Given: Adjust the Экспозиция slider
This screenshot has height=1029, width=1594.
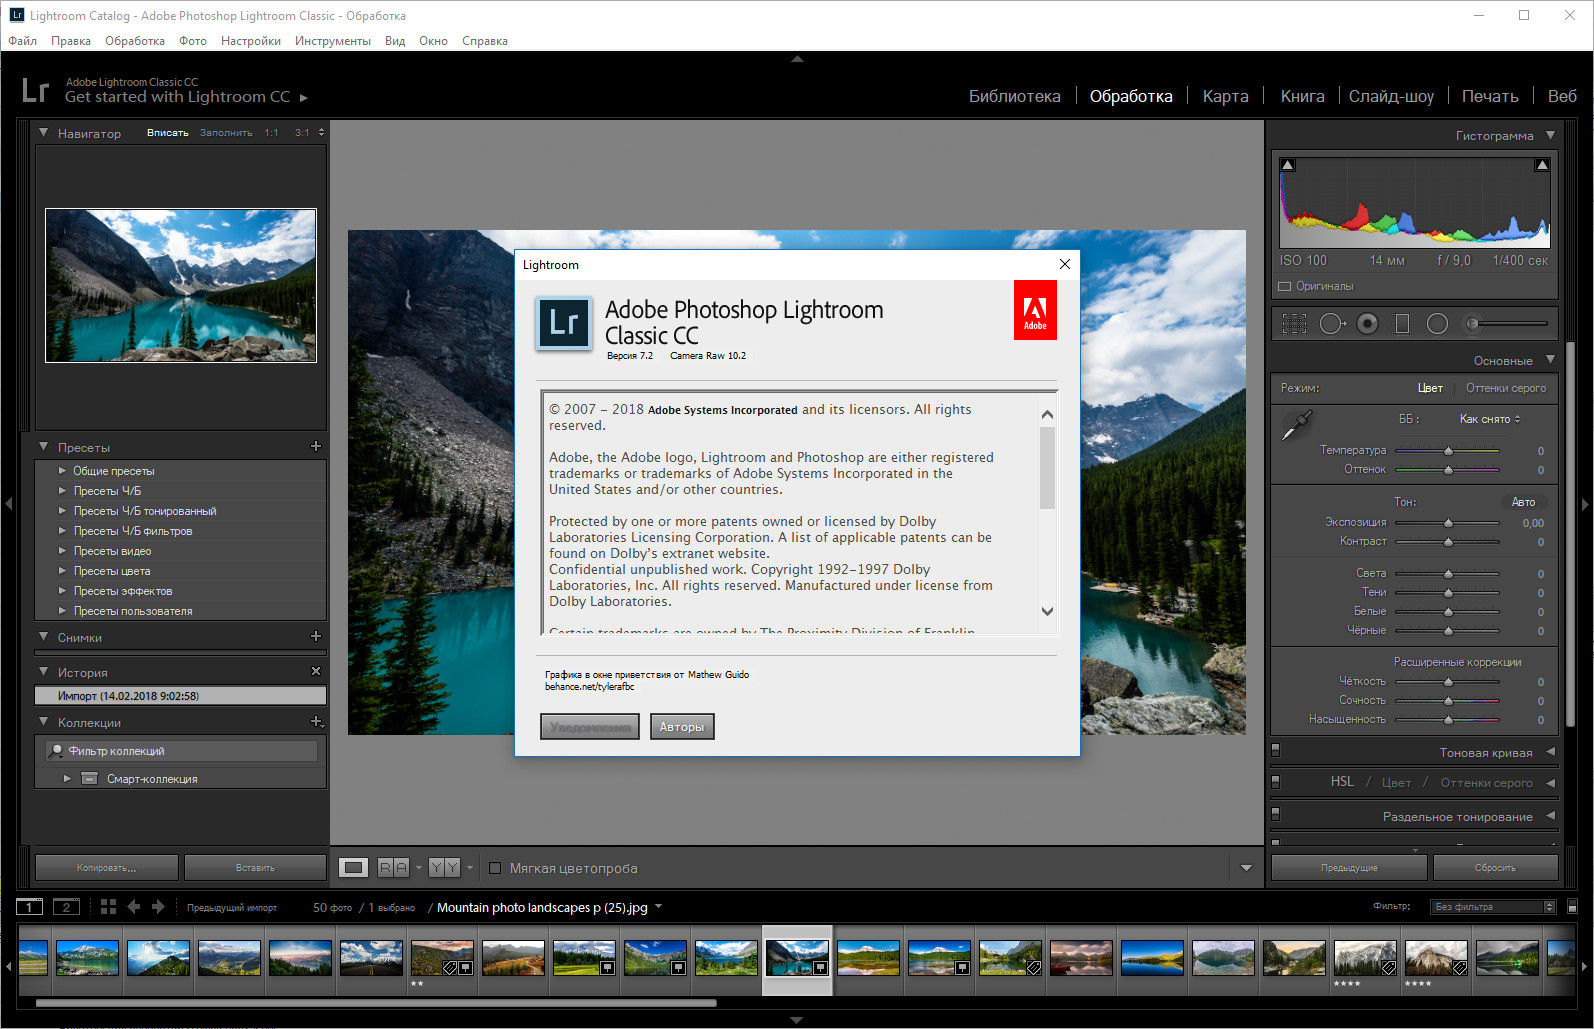Looking at the screenshot, I should [1448, 523].
